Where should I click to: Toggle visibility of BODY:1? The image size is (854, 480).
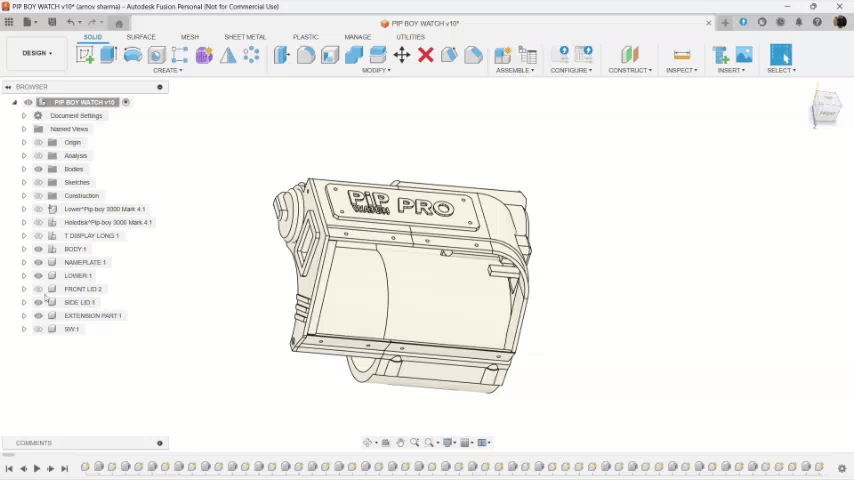coord(38,249)
